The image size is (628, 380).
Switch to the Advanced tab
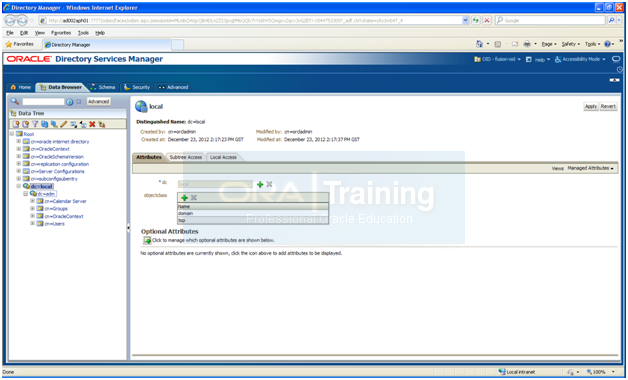(173, 87)
